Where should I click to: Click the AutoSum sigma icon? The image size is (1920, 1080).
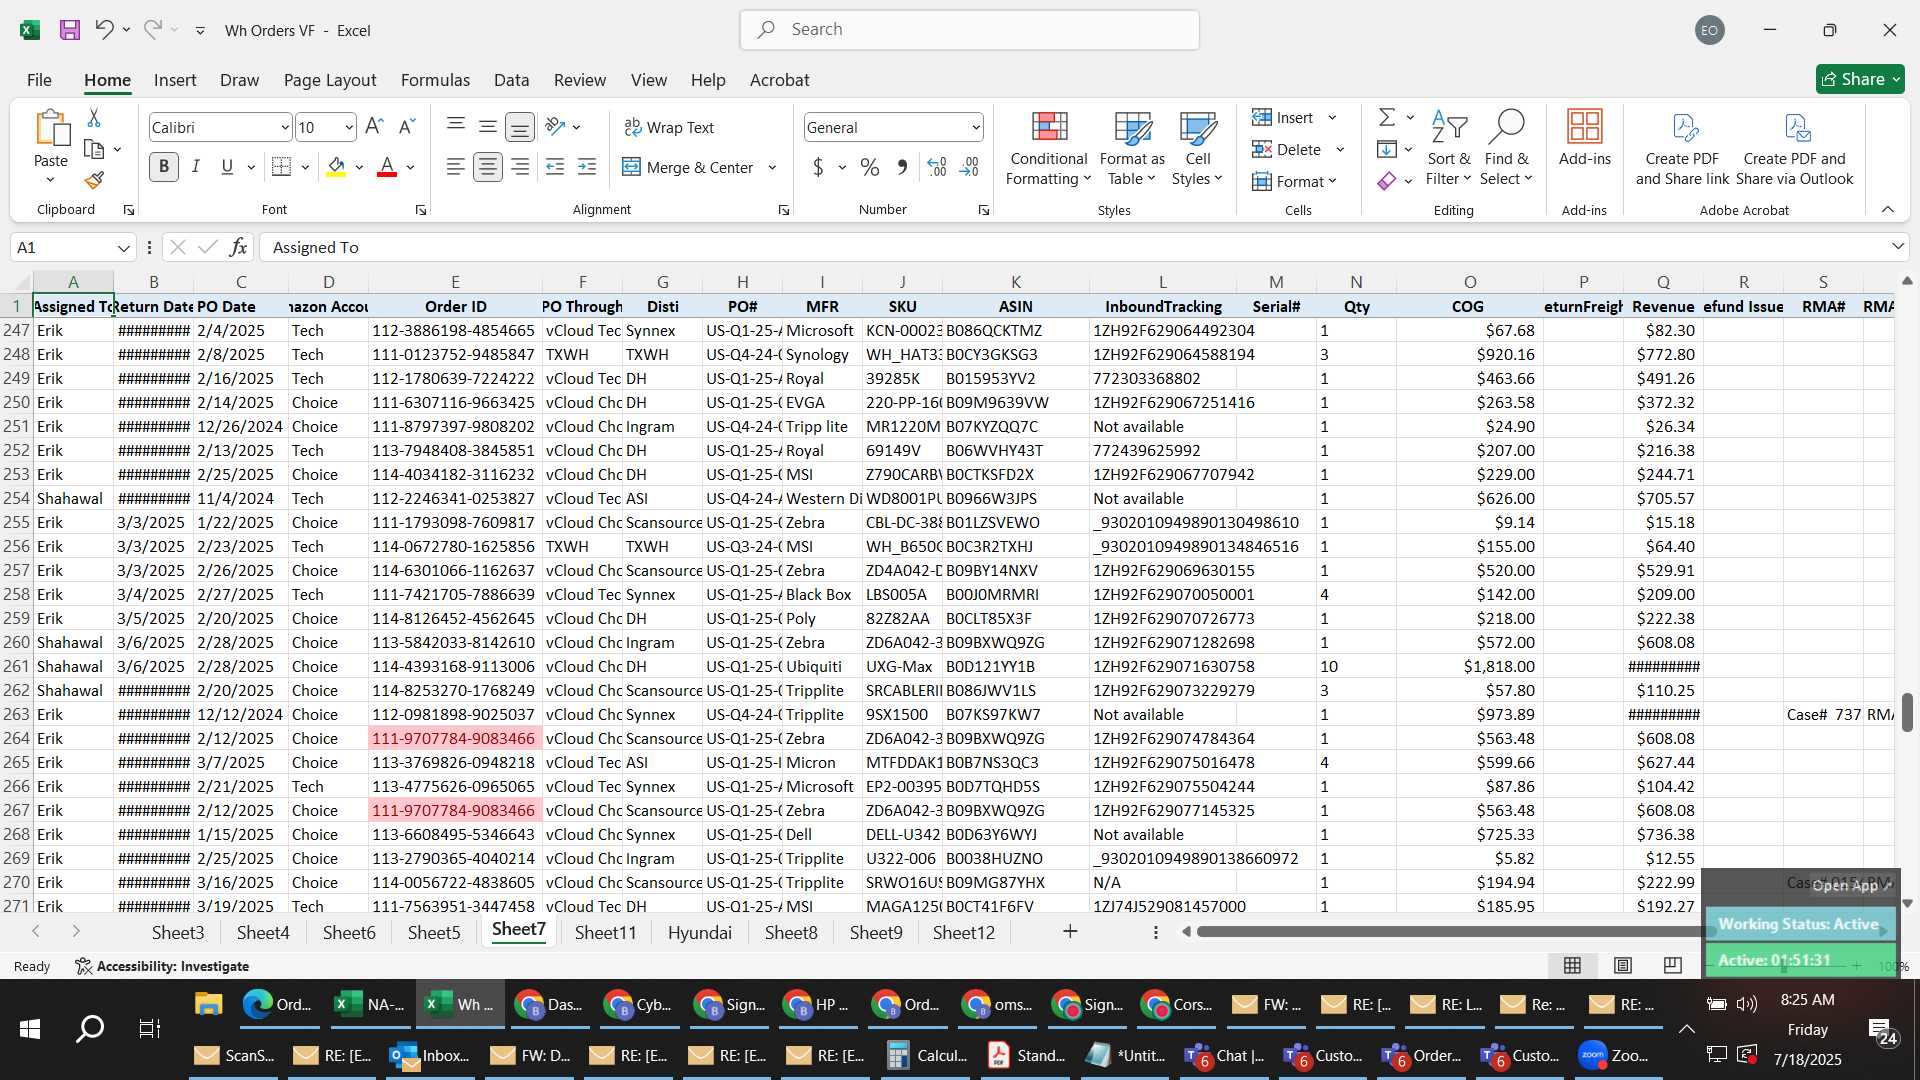[x=1387, y=117]
